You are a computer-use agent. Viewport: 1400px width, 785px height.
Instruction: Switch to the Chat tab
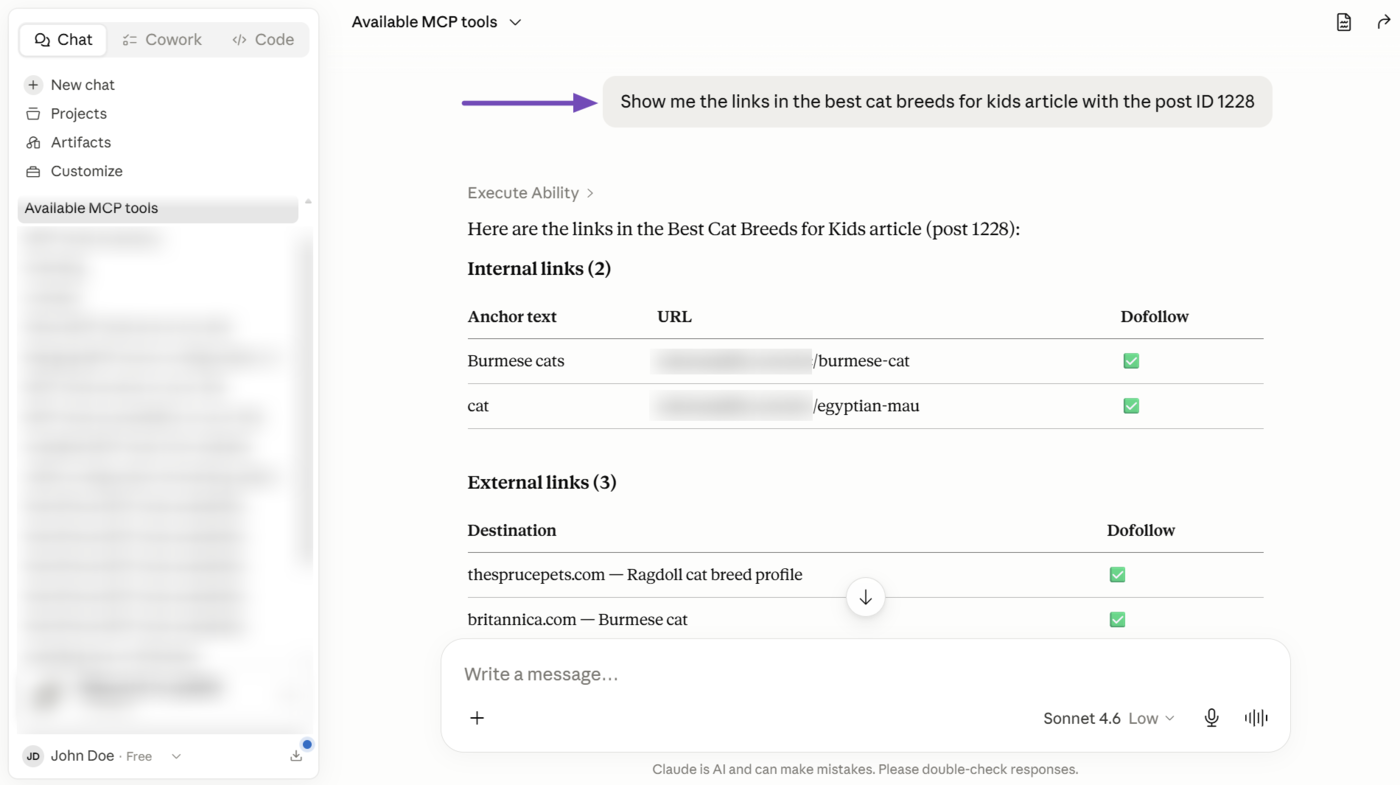(63, 40)
